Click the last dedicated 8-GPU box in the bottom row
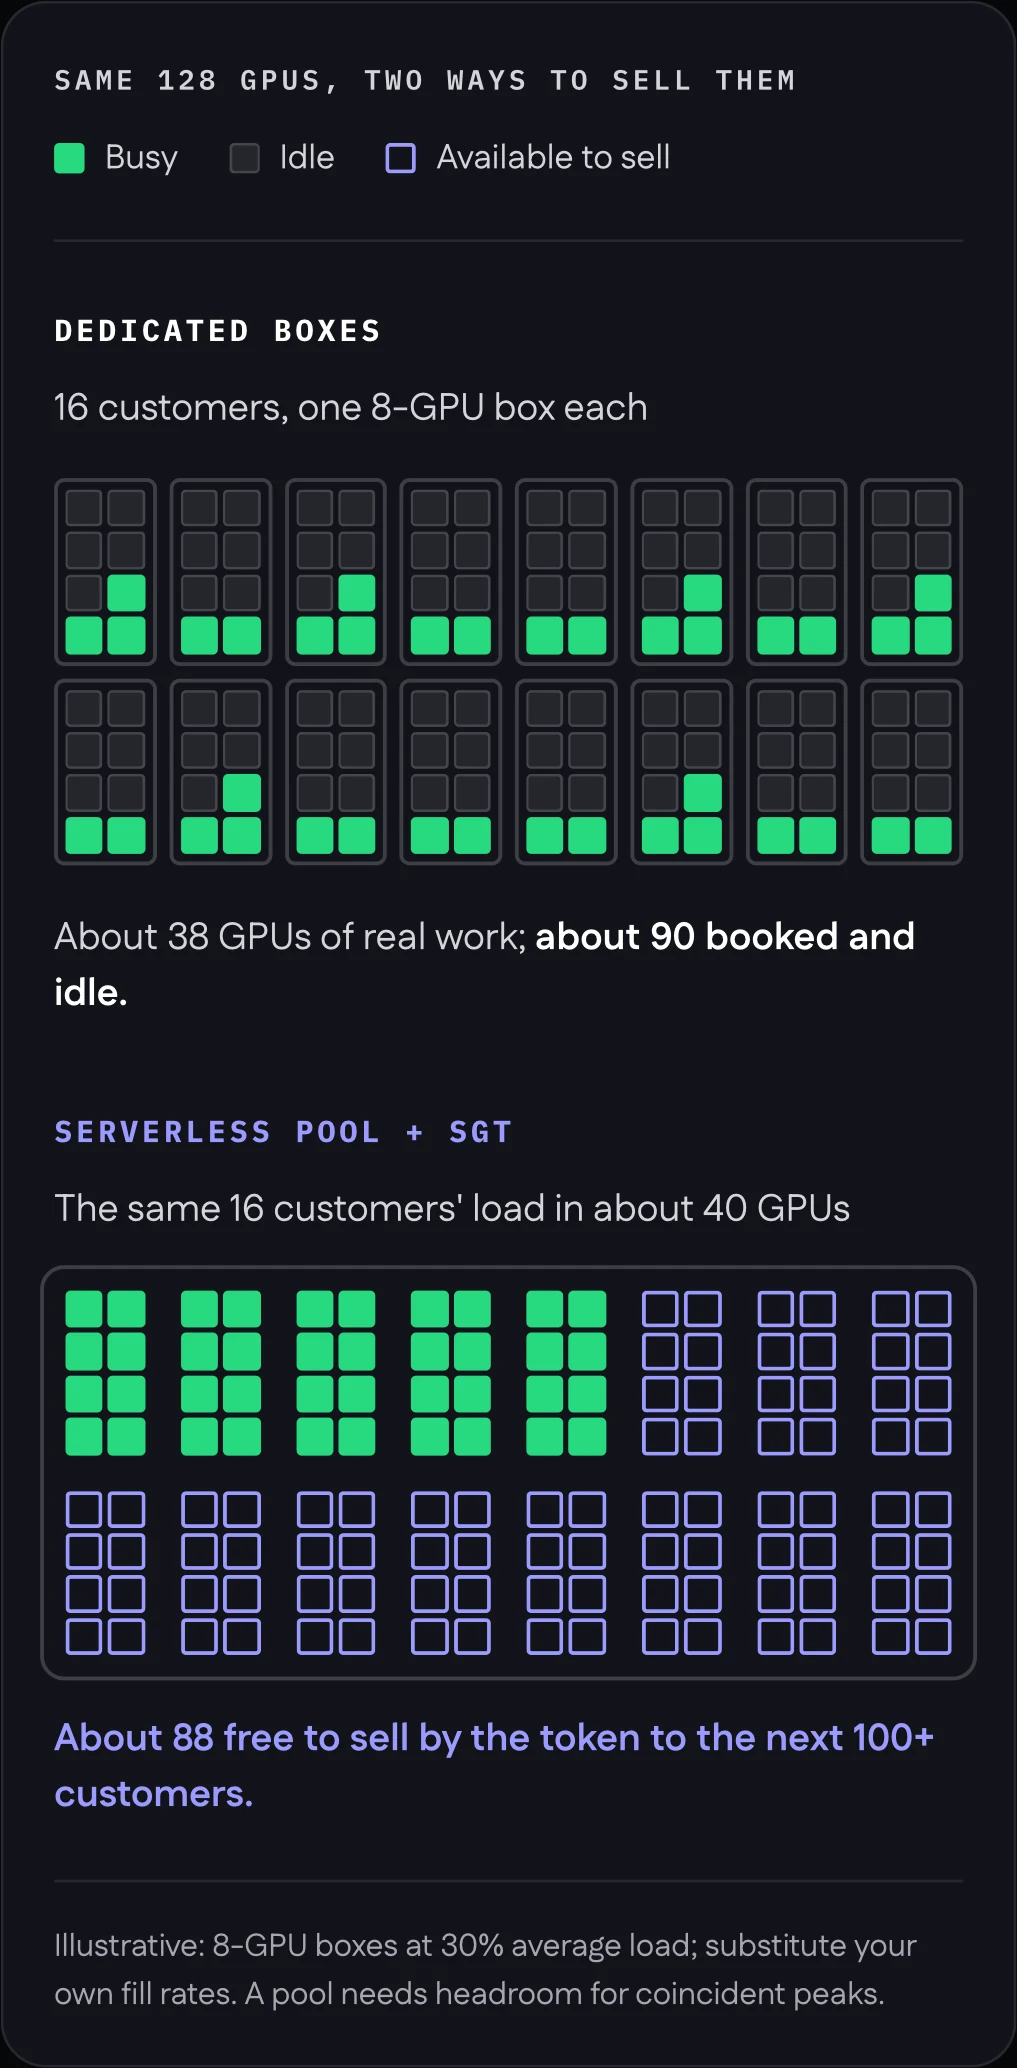Screen dimensions: 1017x2068 click(x=912, y=772)
